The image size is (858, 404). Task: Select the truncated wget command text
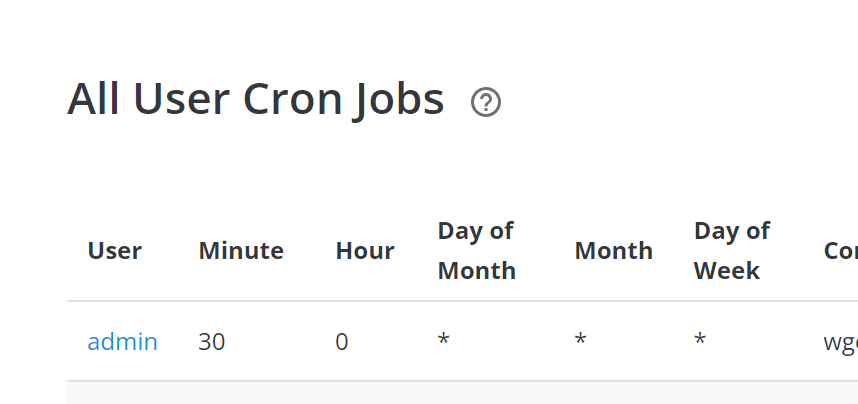pos(840,343)
